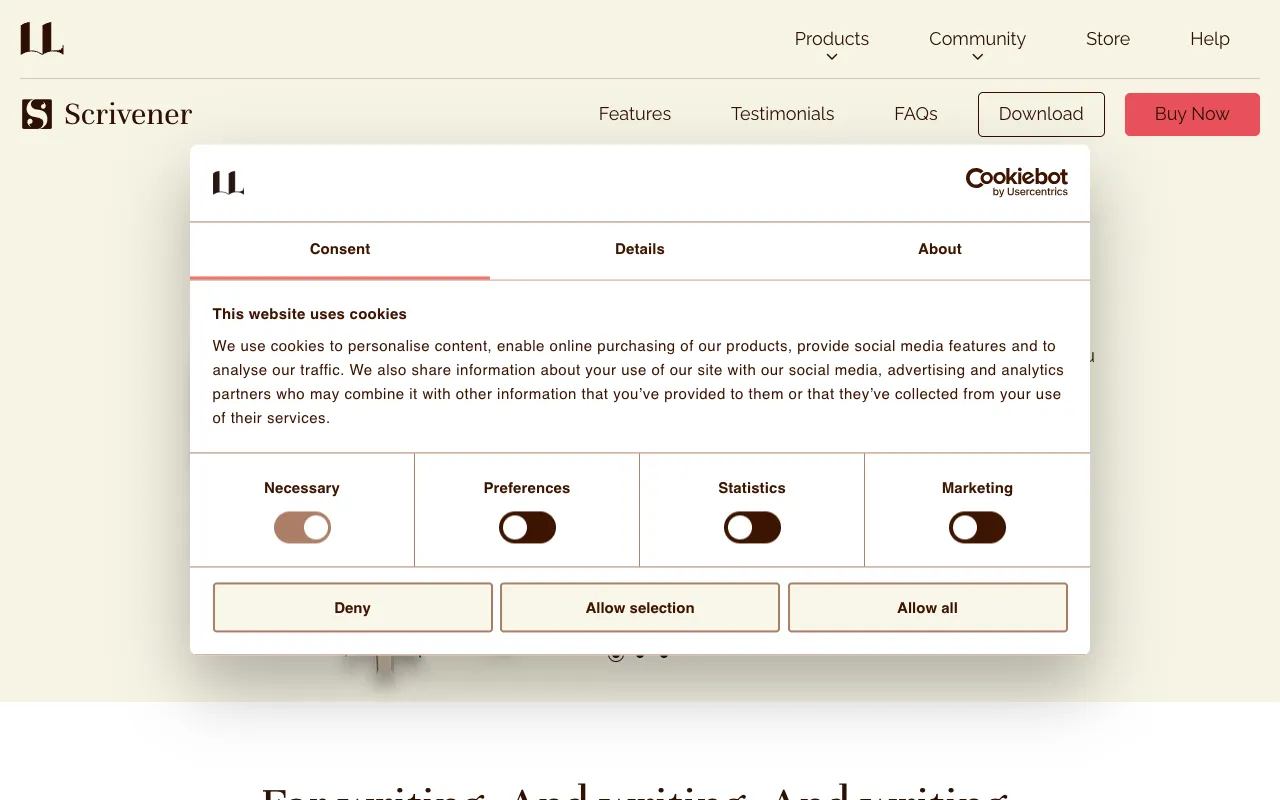Screen dimensions: 1280x800
Task: View the FAQs section
Action: (x=915, y=113)
